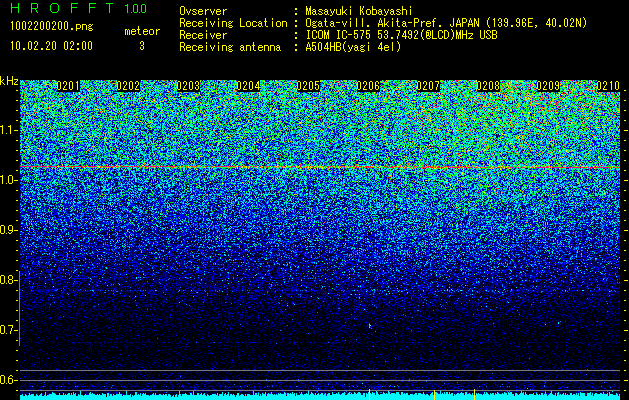Click the cyan signal strip at bottom
This screenshot has width=629, height=400.
pos(320,397)
